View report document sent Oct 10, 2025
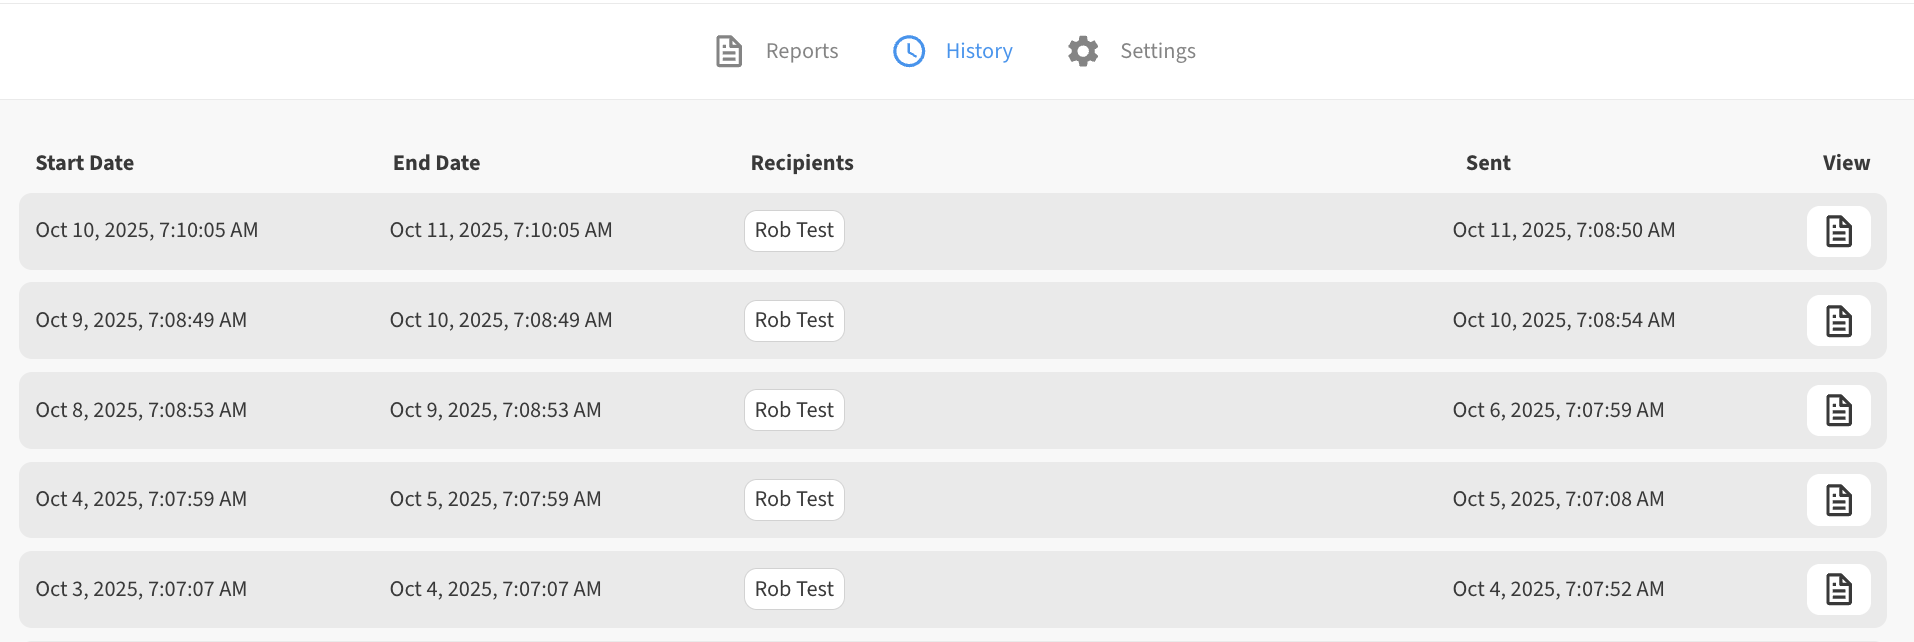The height and width of the screenshot is (642, 1914). 1838,321
